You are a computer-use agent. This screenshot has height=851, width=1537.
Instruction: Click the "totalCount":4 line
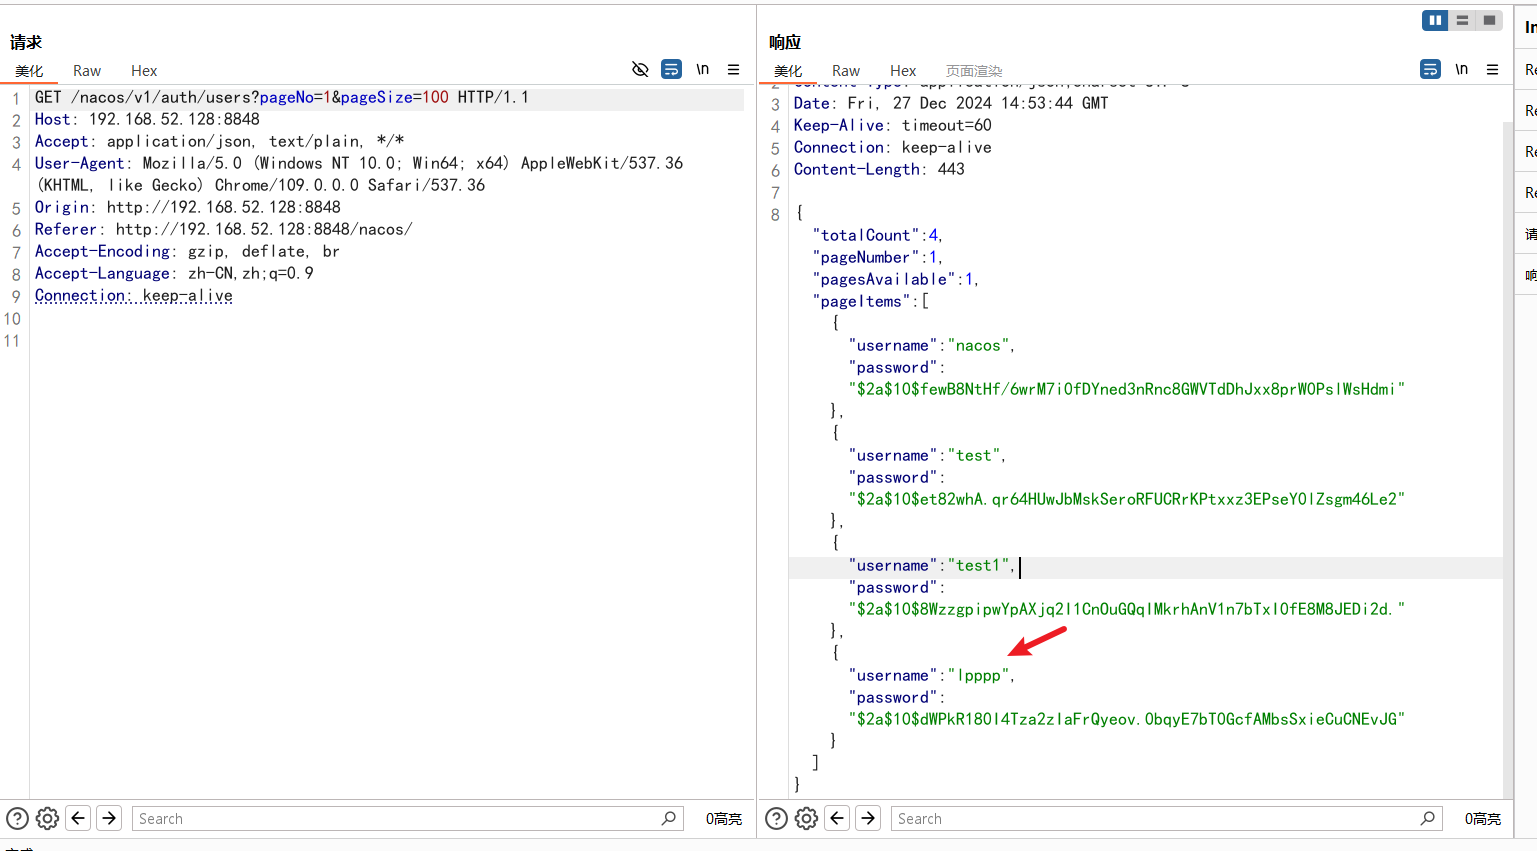coord(878,235)
